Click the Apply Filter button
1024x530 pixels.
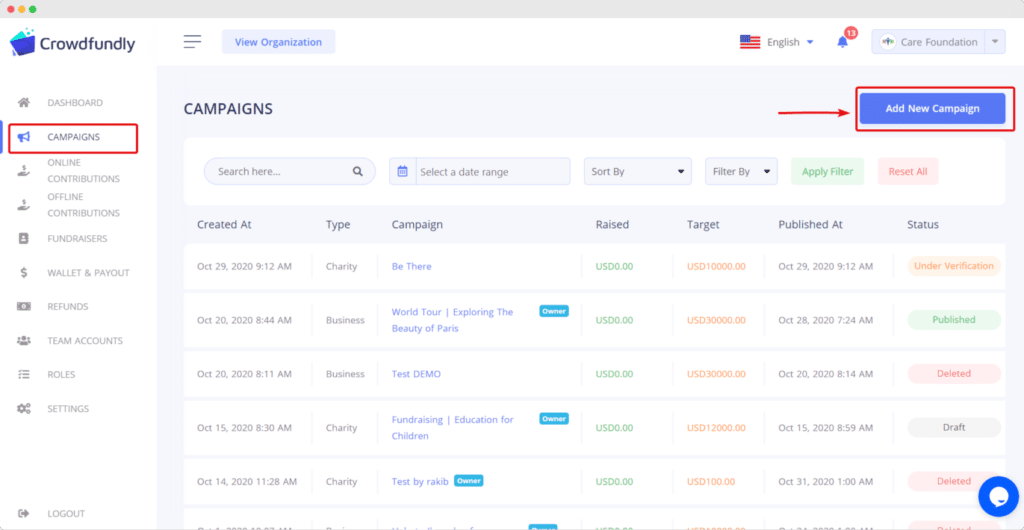pos(827,172)
